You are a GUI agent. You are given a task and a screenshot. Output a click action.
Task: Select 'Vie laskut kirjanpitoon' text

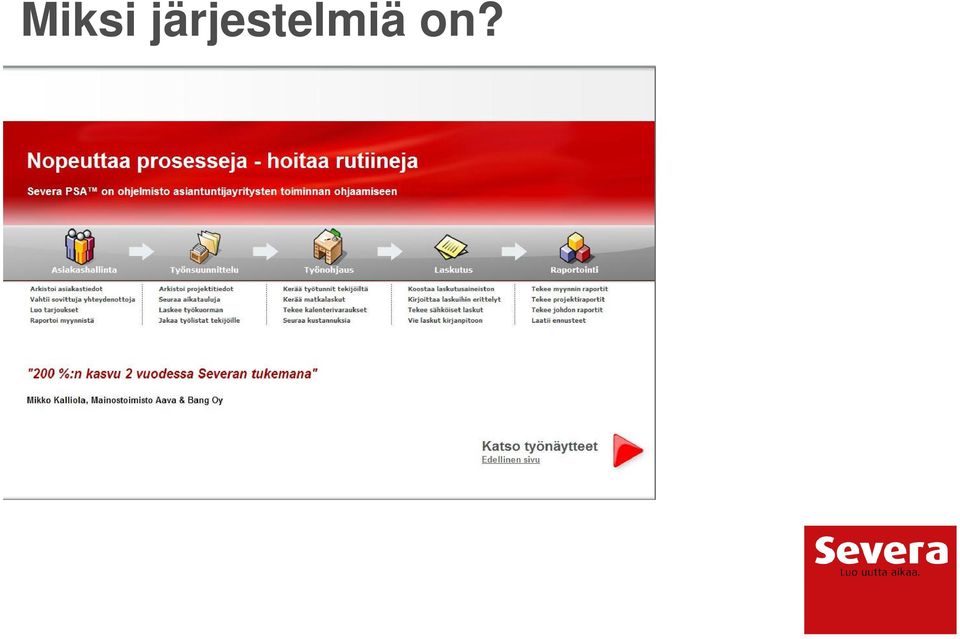click(x=445, y=320)
